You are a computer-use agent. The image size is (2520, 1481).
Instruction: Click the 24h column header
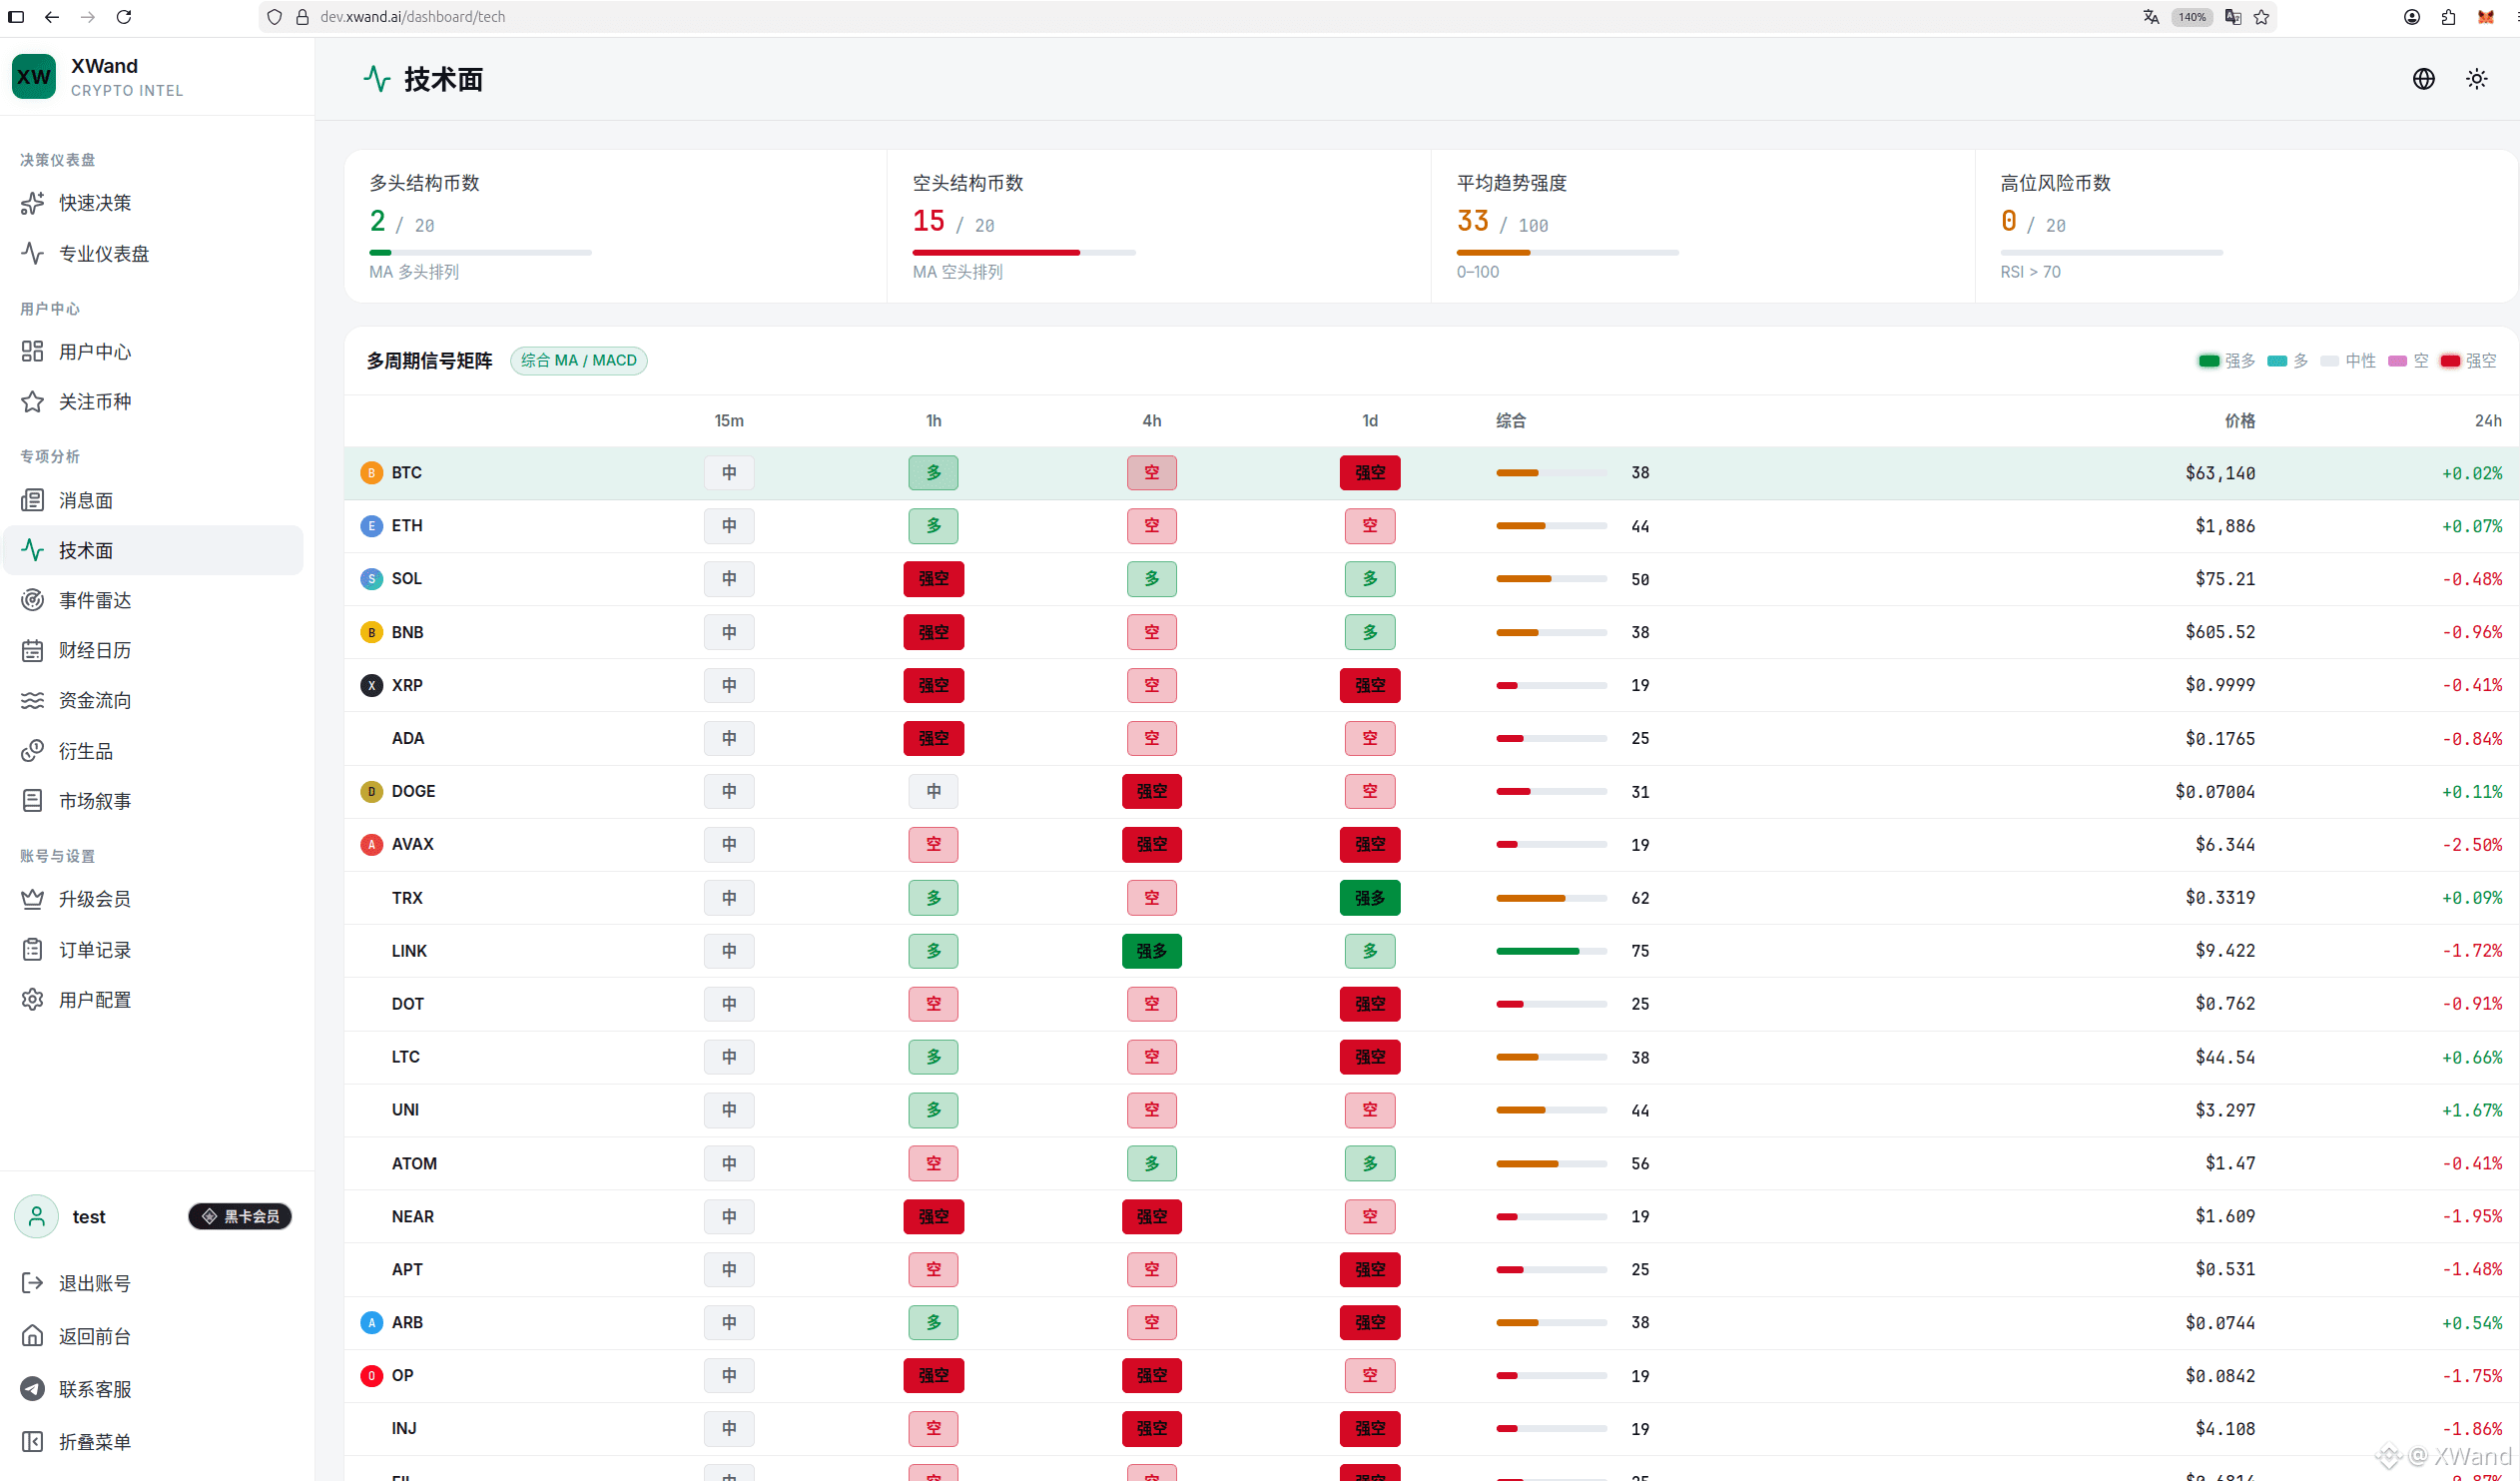[2487, 421]
